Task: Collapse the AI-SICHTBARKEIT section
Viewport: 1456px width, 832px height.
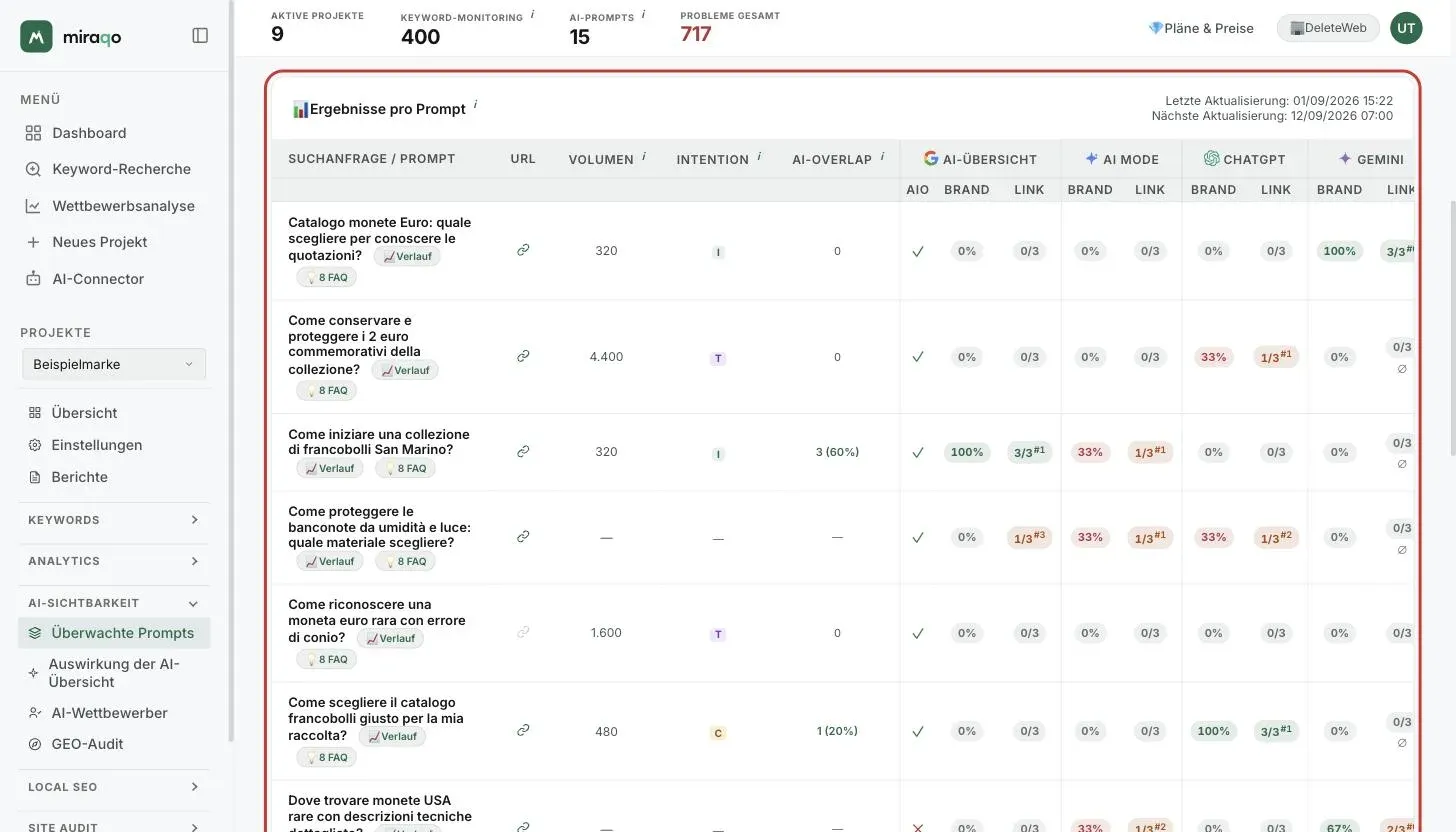Action: pyautogui.click(x=114, y=603)
